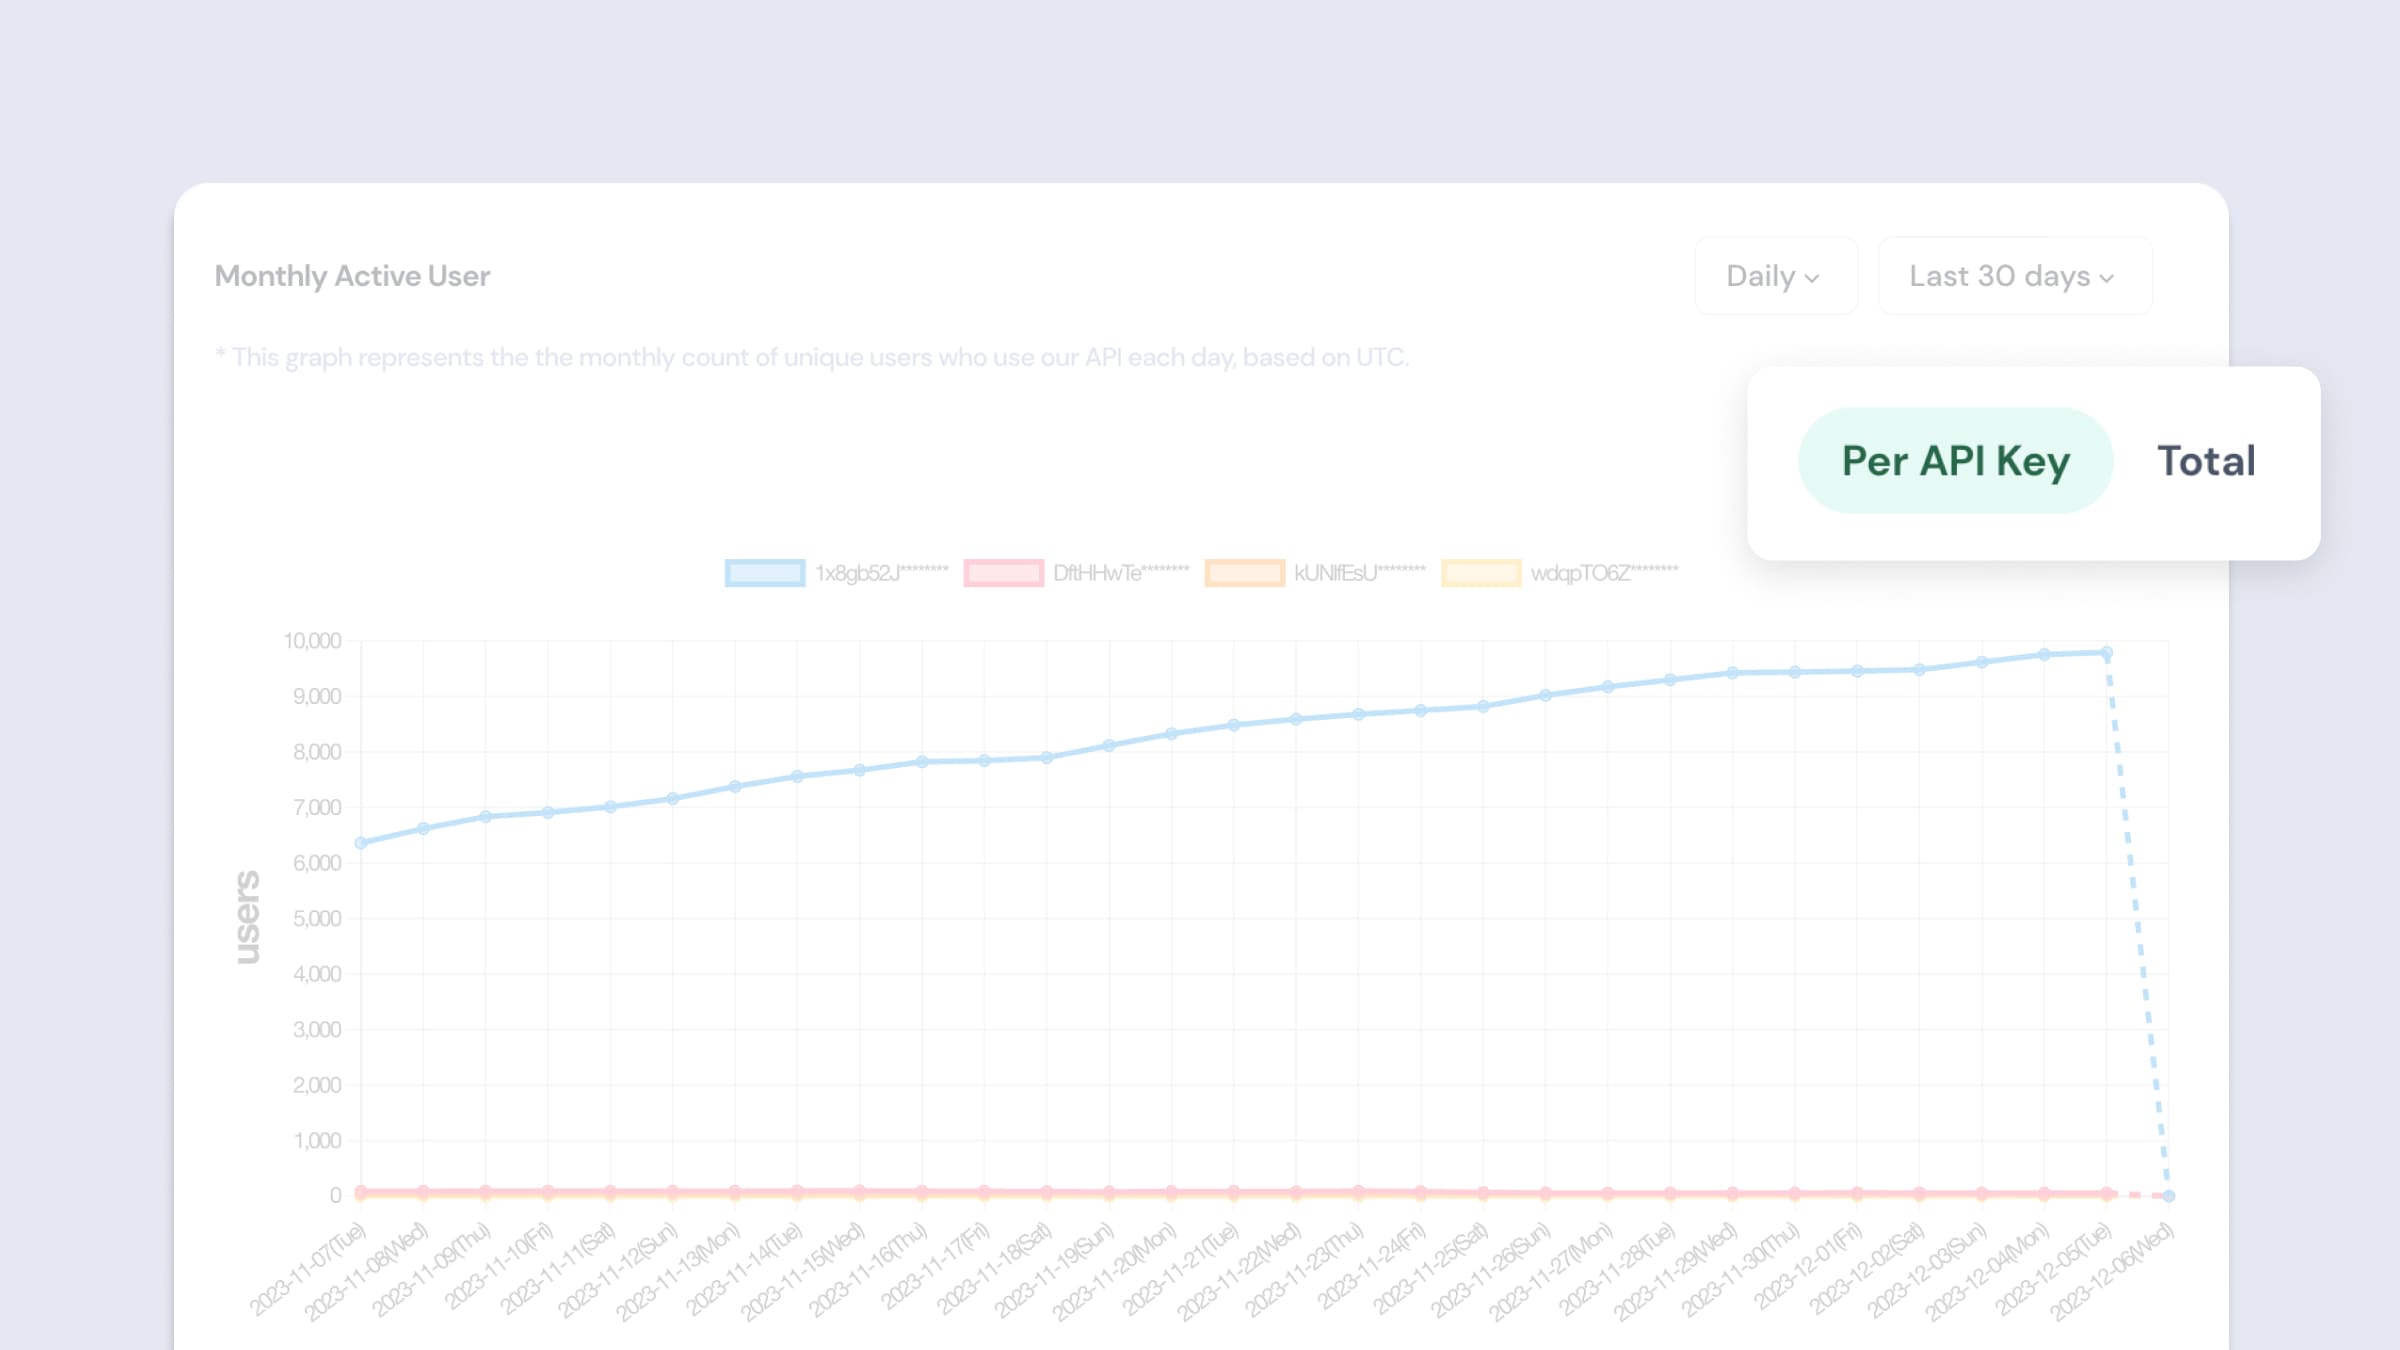
Task: Click the 10,000 y-axis label
Action: pyautogui.click(x=312, y=641)
